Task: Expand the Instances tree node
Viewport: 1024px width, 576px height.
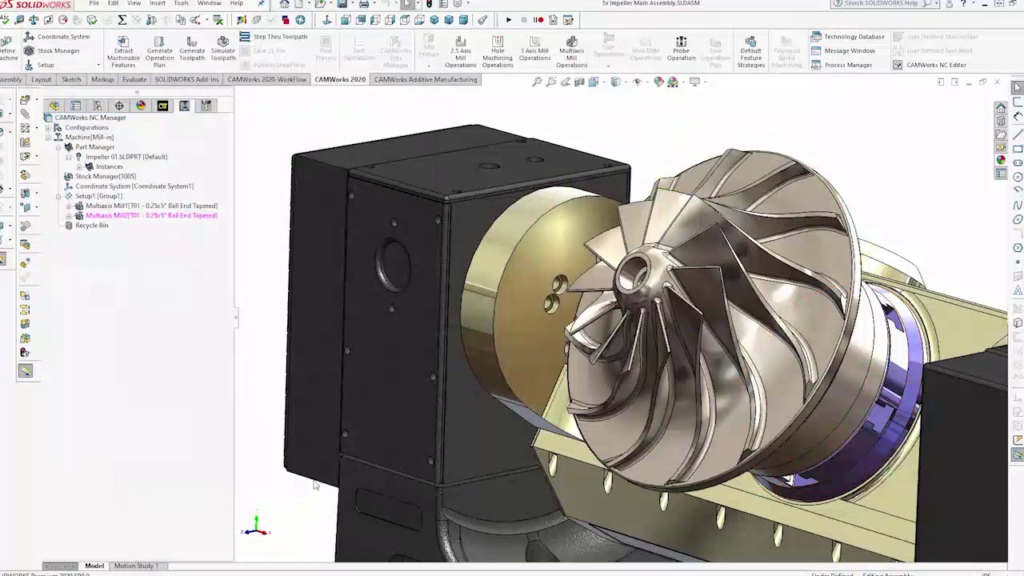Action: (79, 167)
